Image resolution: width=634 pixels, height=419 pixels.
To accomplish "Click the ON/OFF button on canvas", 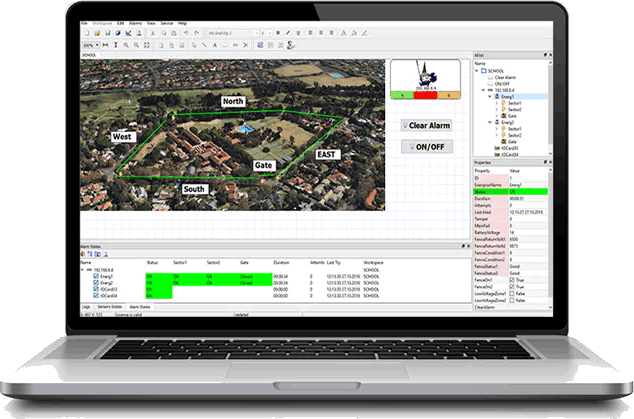I will click(x=427, y=147).
